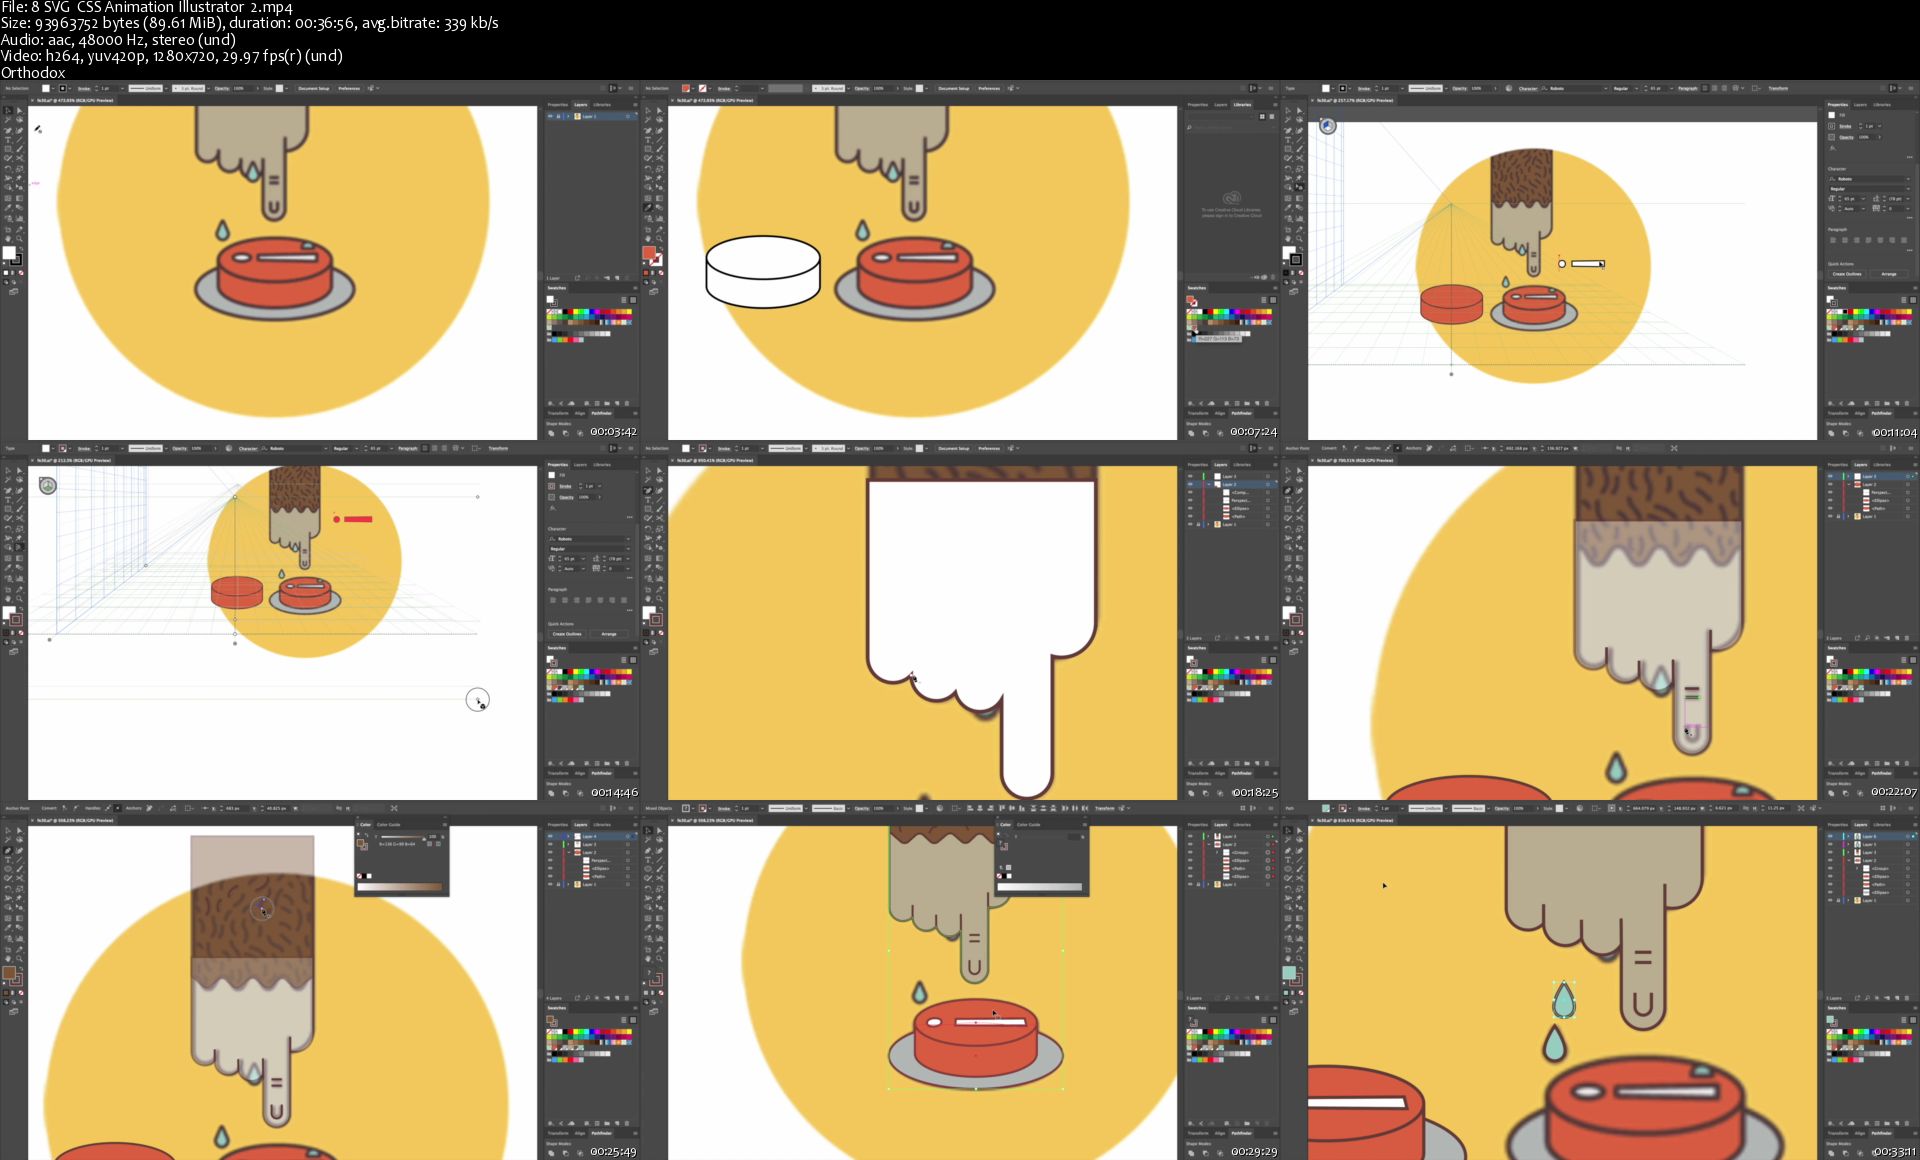
Task: Open Regular font style dropdown in 00:11:04 Properties panel
Action: (x=1908, y=189)
